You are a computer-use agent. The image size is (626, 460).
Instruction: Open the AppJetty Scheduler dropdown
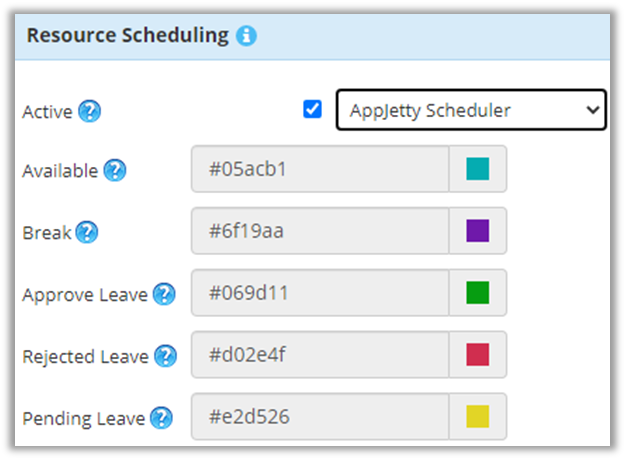click(x=470, y=110)
